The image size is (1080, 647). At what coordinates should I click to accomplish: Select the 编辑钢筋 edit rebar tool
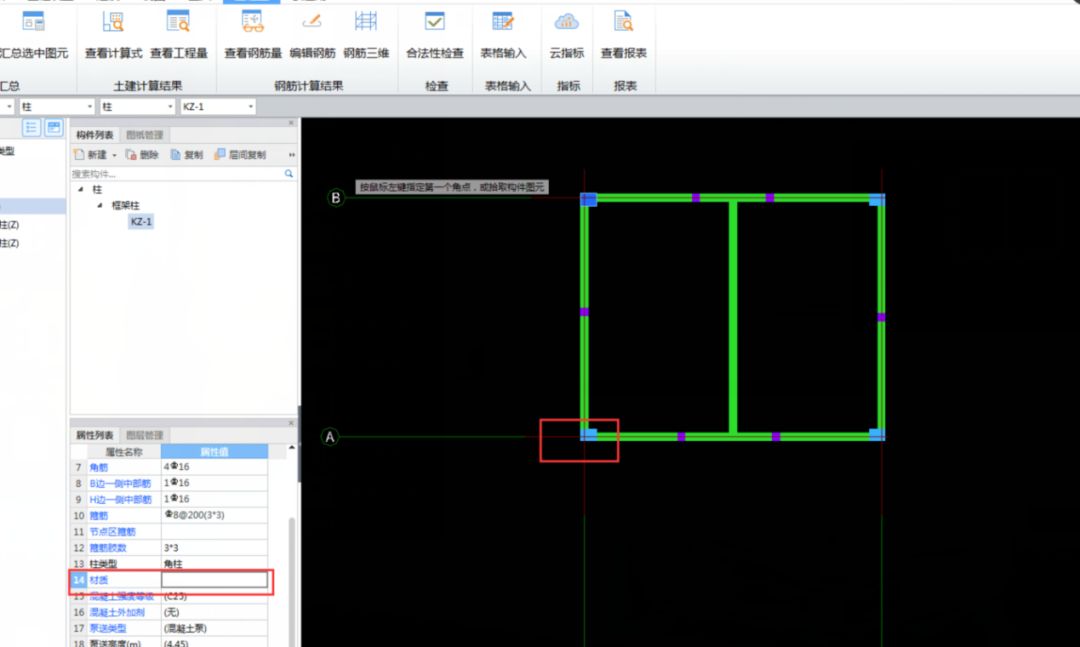312,32
